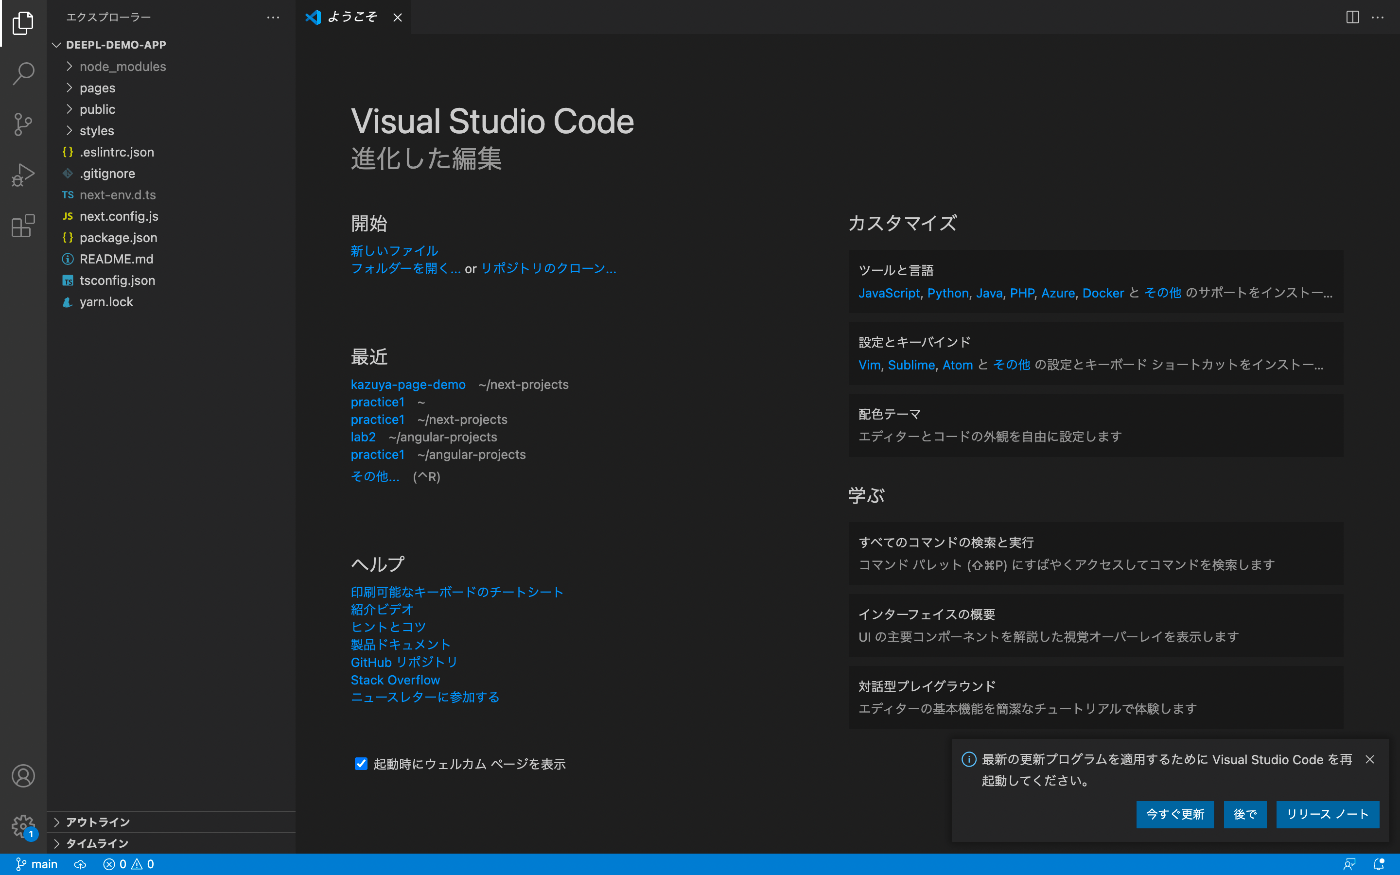1400x875 pixels.
Task: Toggle 起動時にウェルカム ページを表示 checkbox
Action: coord(361,764)
